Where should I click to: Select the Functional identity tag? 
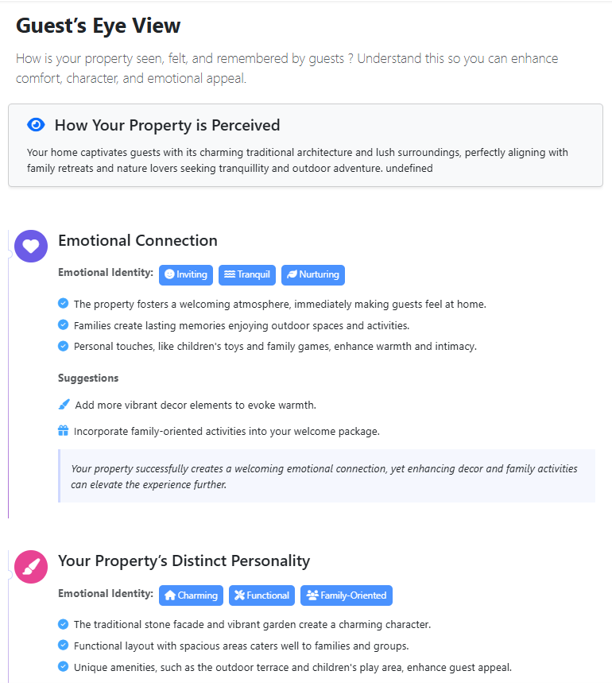coord(262,595)
